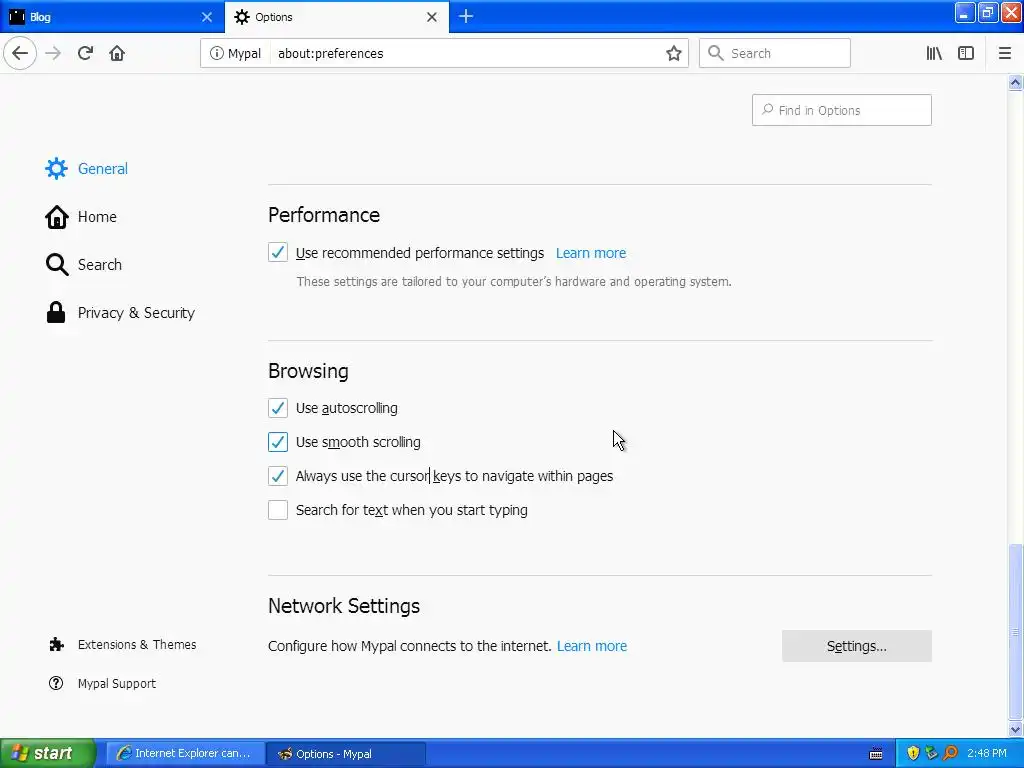This screenshot has height=768, width=1024.
Task: Open the Windows start menu
Action: [x=47, y=753]
